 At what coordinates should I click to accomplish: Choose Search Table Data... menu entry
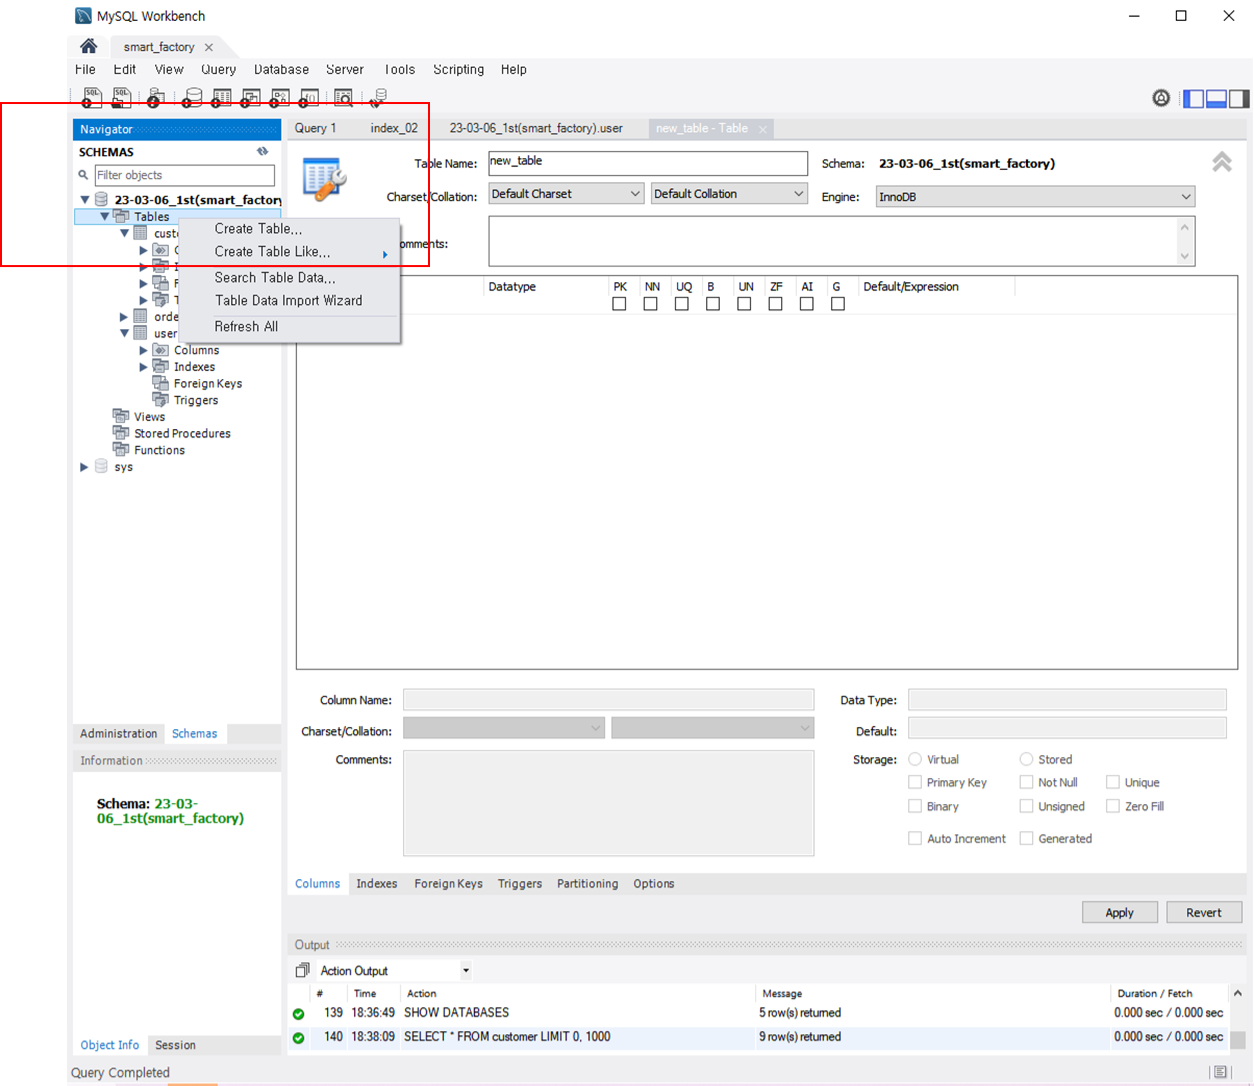click(x=289, y=278)
